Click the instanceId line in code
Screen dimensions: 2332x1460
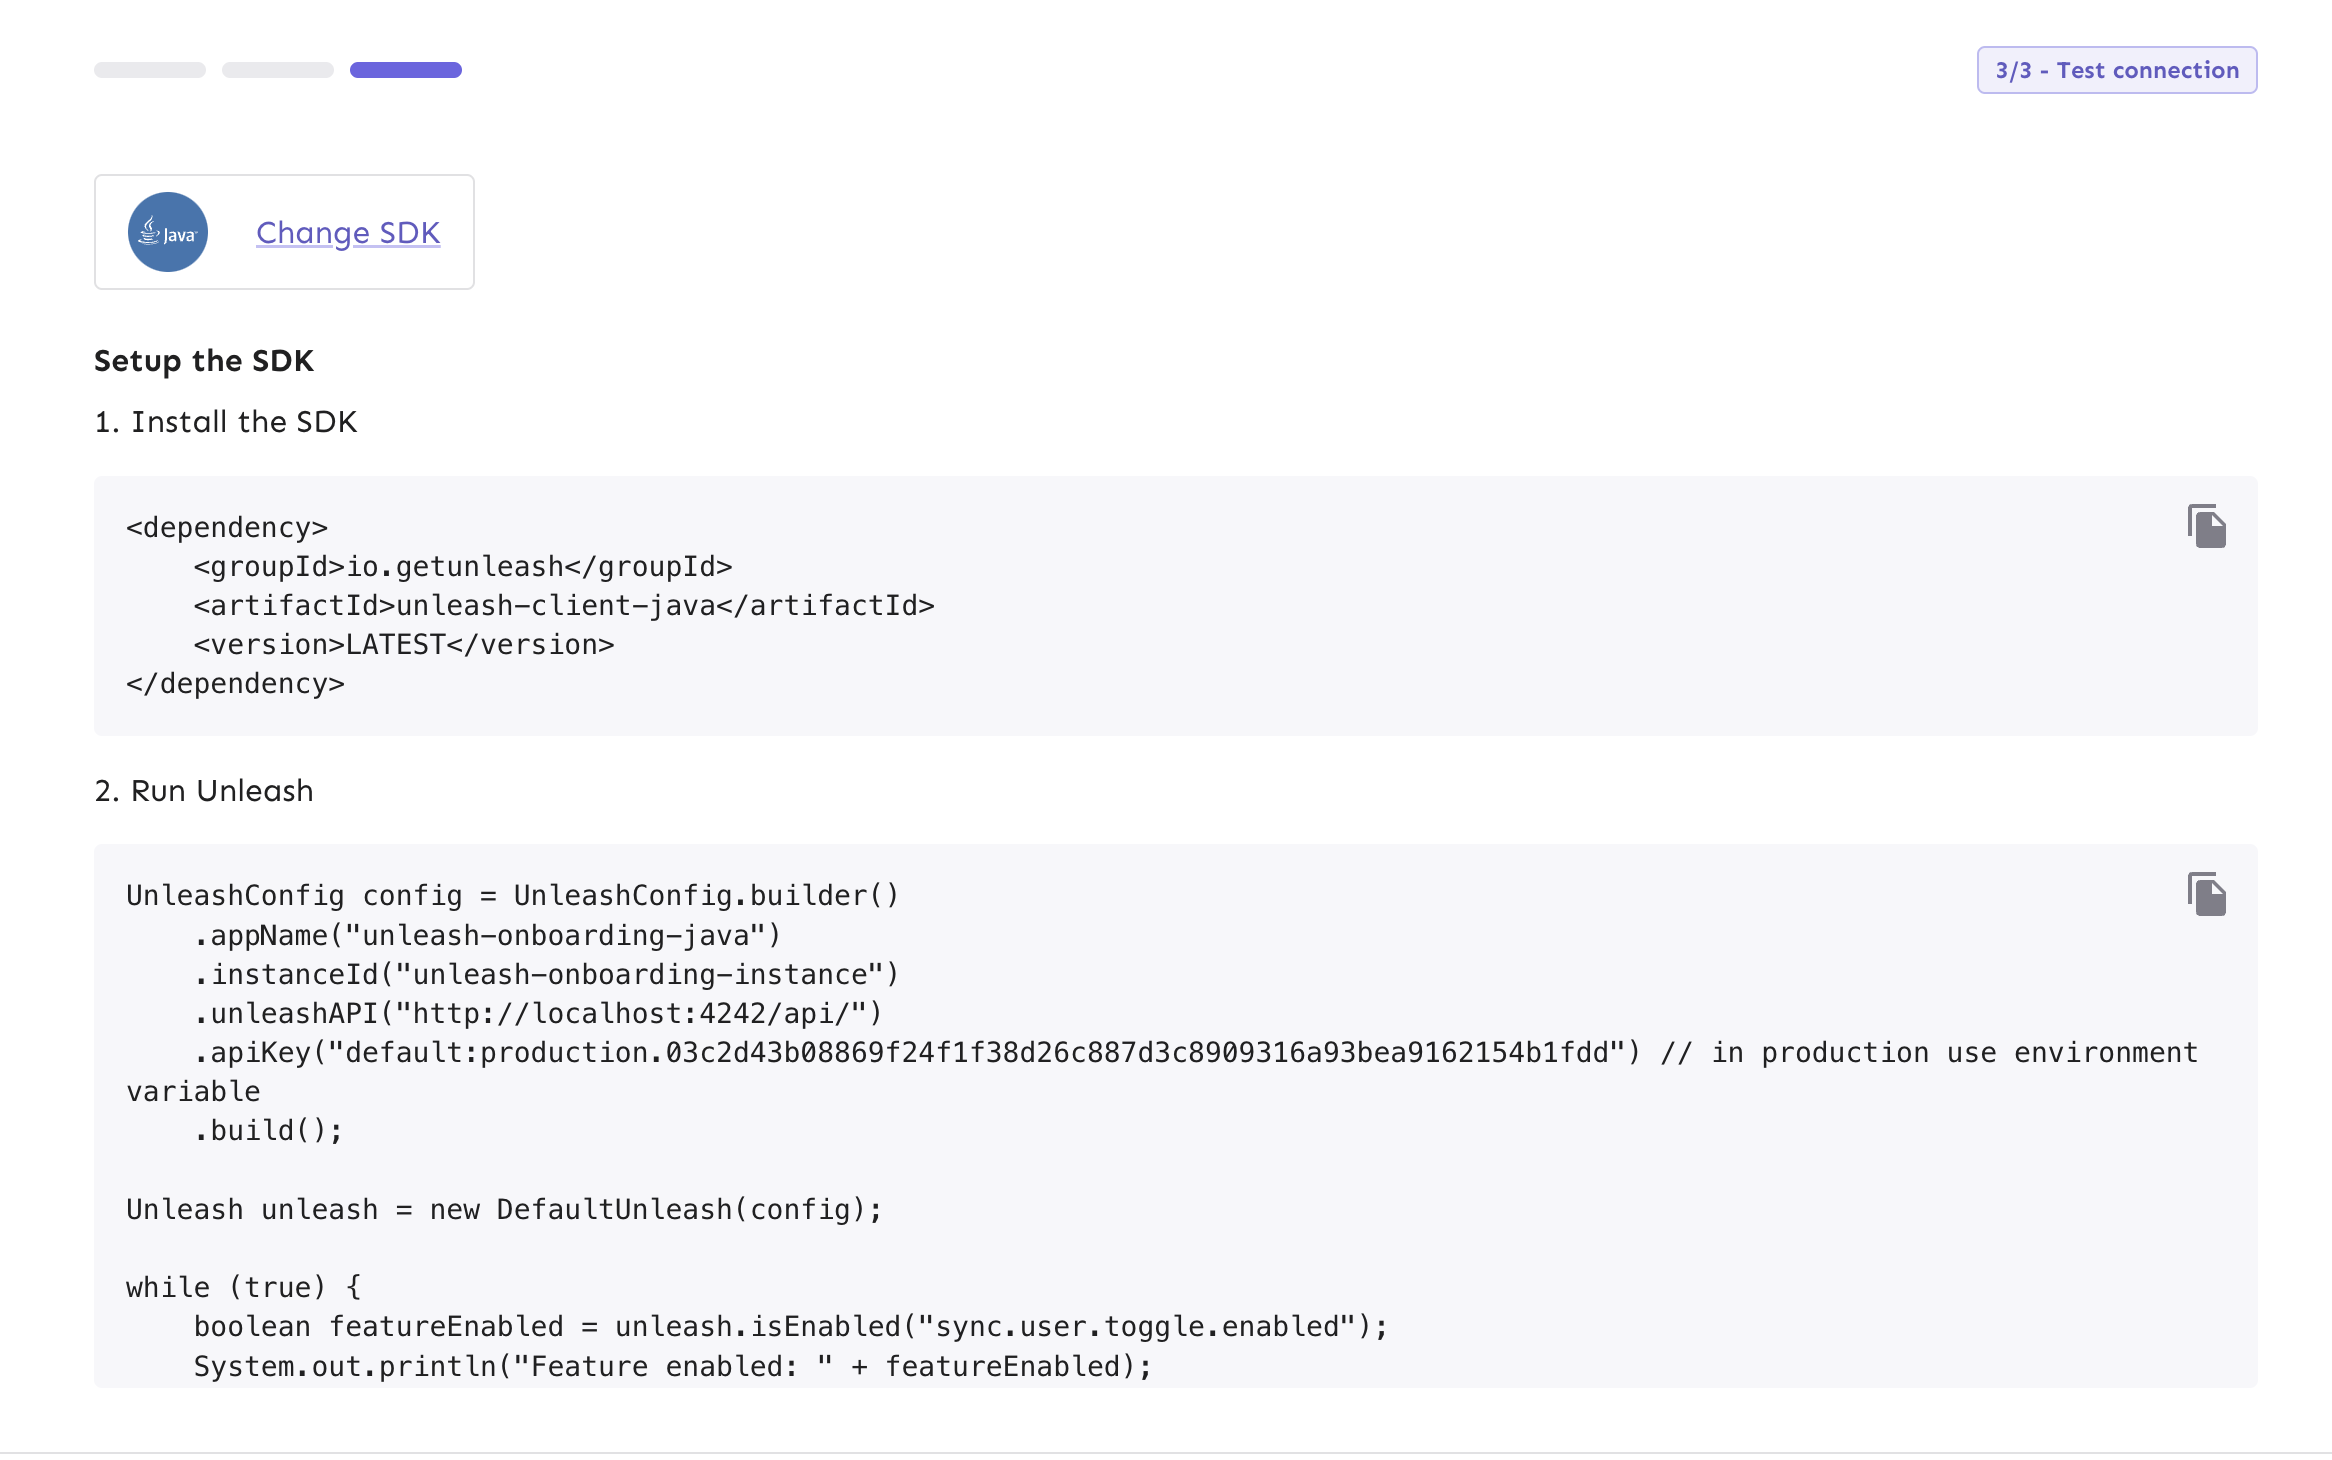coord(546,975)
